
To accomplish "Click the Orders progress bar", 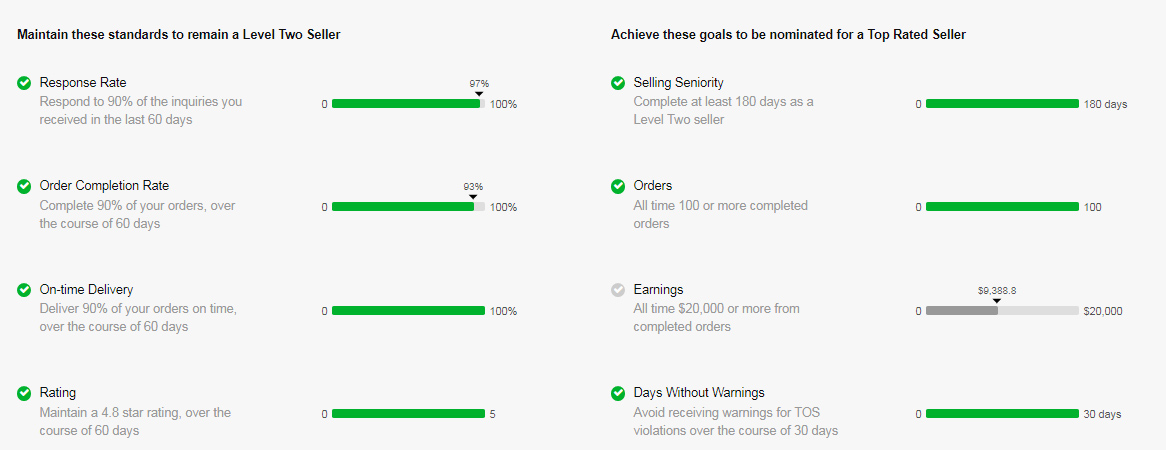I will pos(1002,207).
